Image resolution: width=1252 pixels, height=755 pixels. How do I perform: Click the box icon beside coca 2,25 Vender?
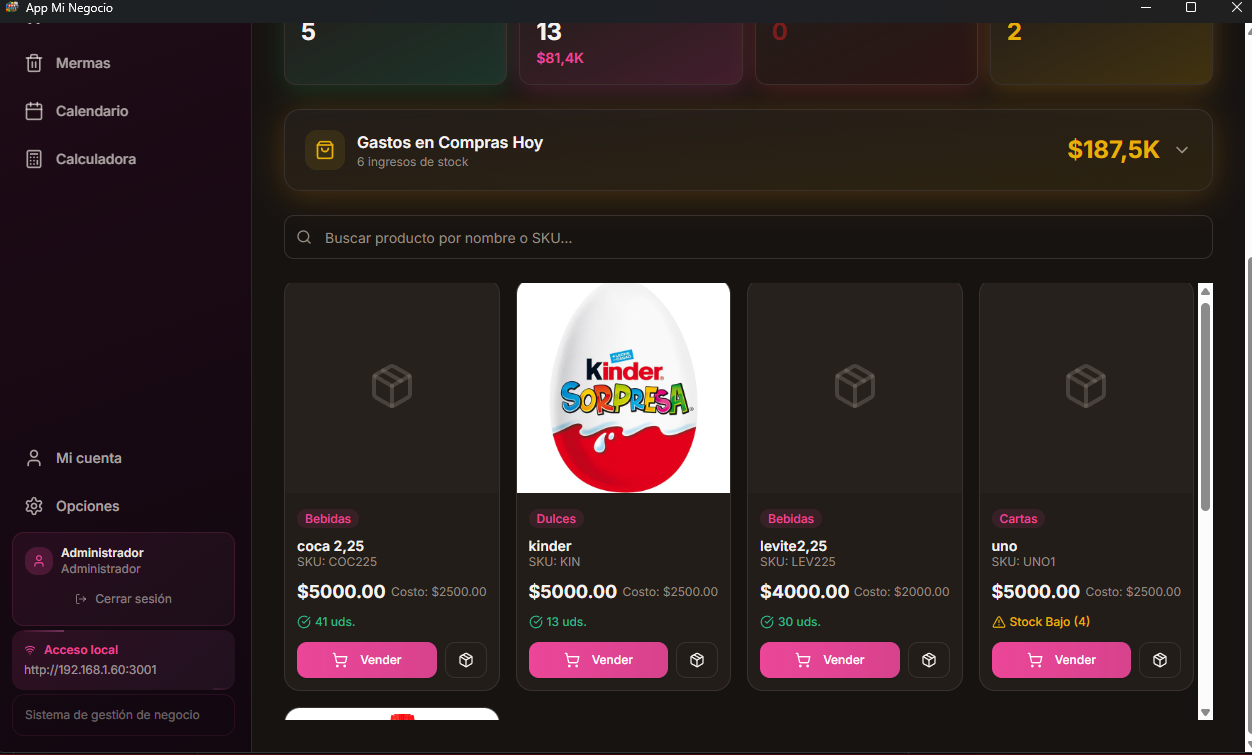tap(466, 660)
